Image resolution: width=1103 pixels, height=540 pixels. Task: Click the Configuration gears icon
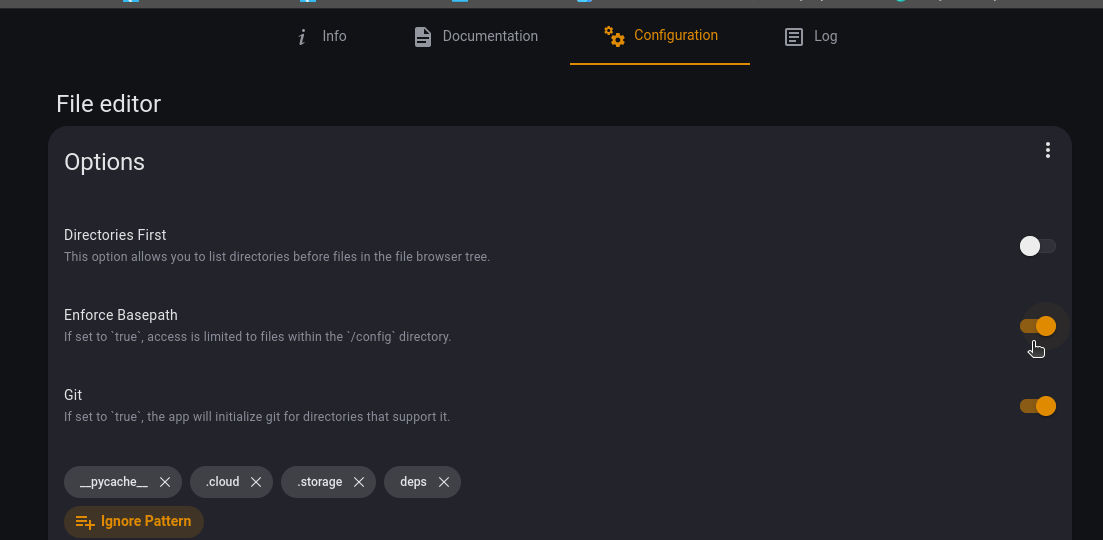coord(614,37)
